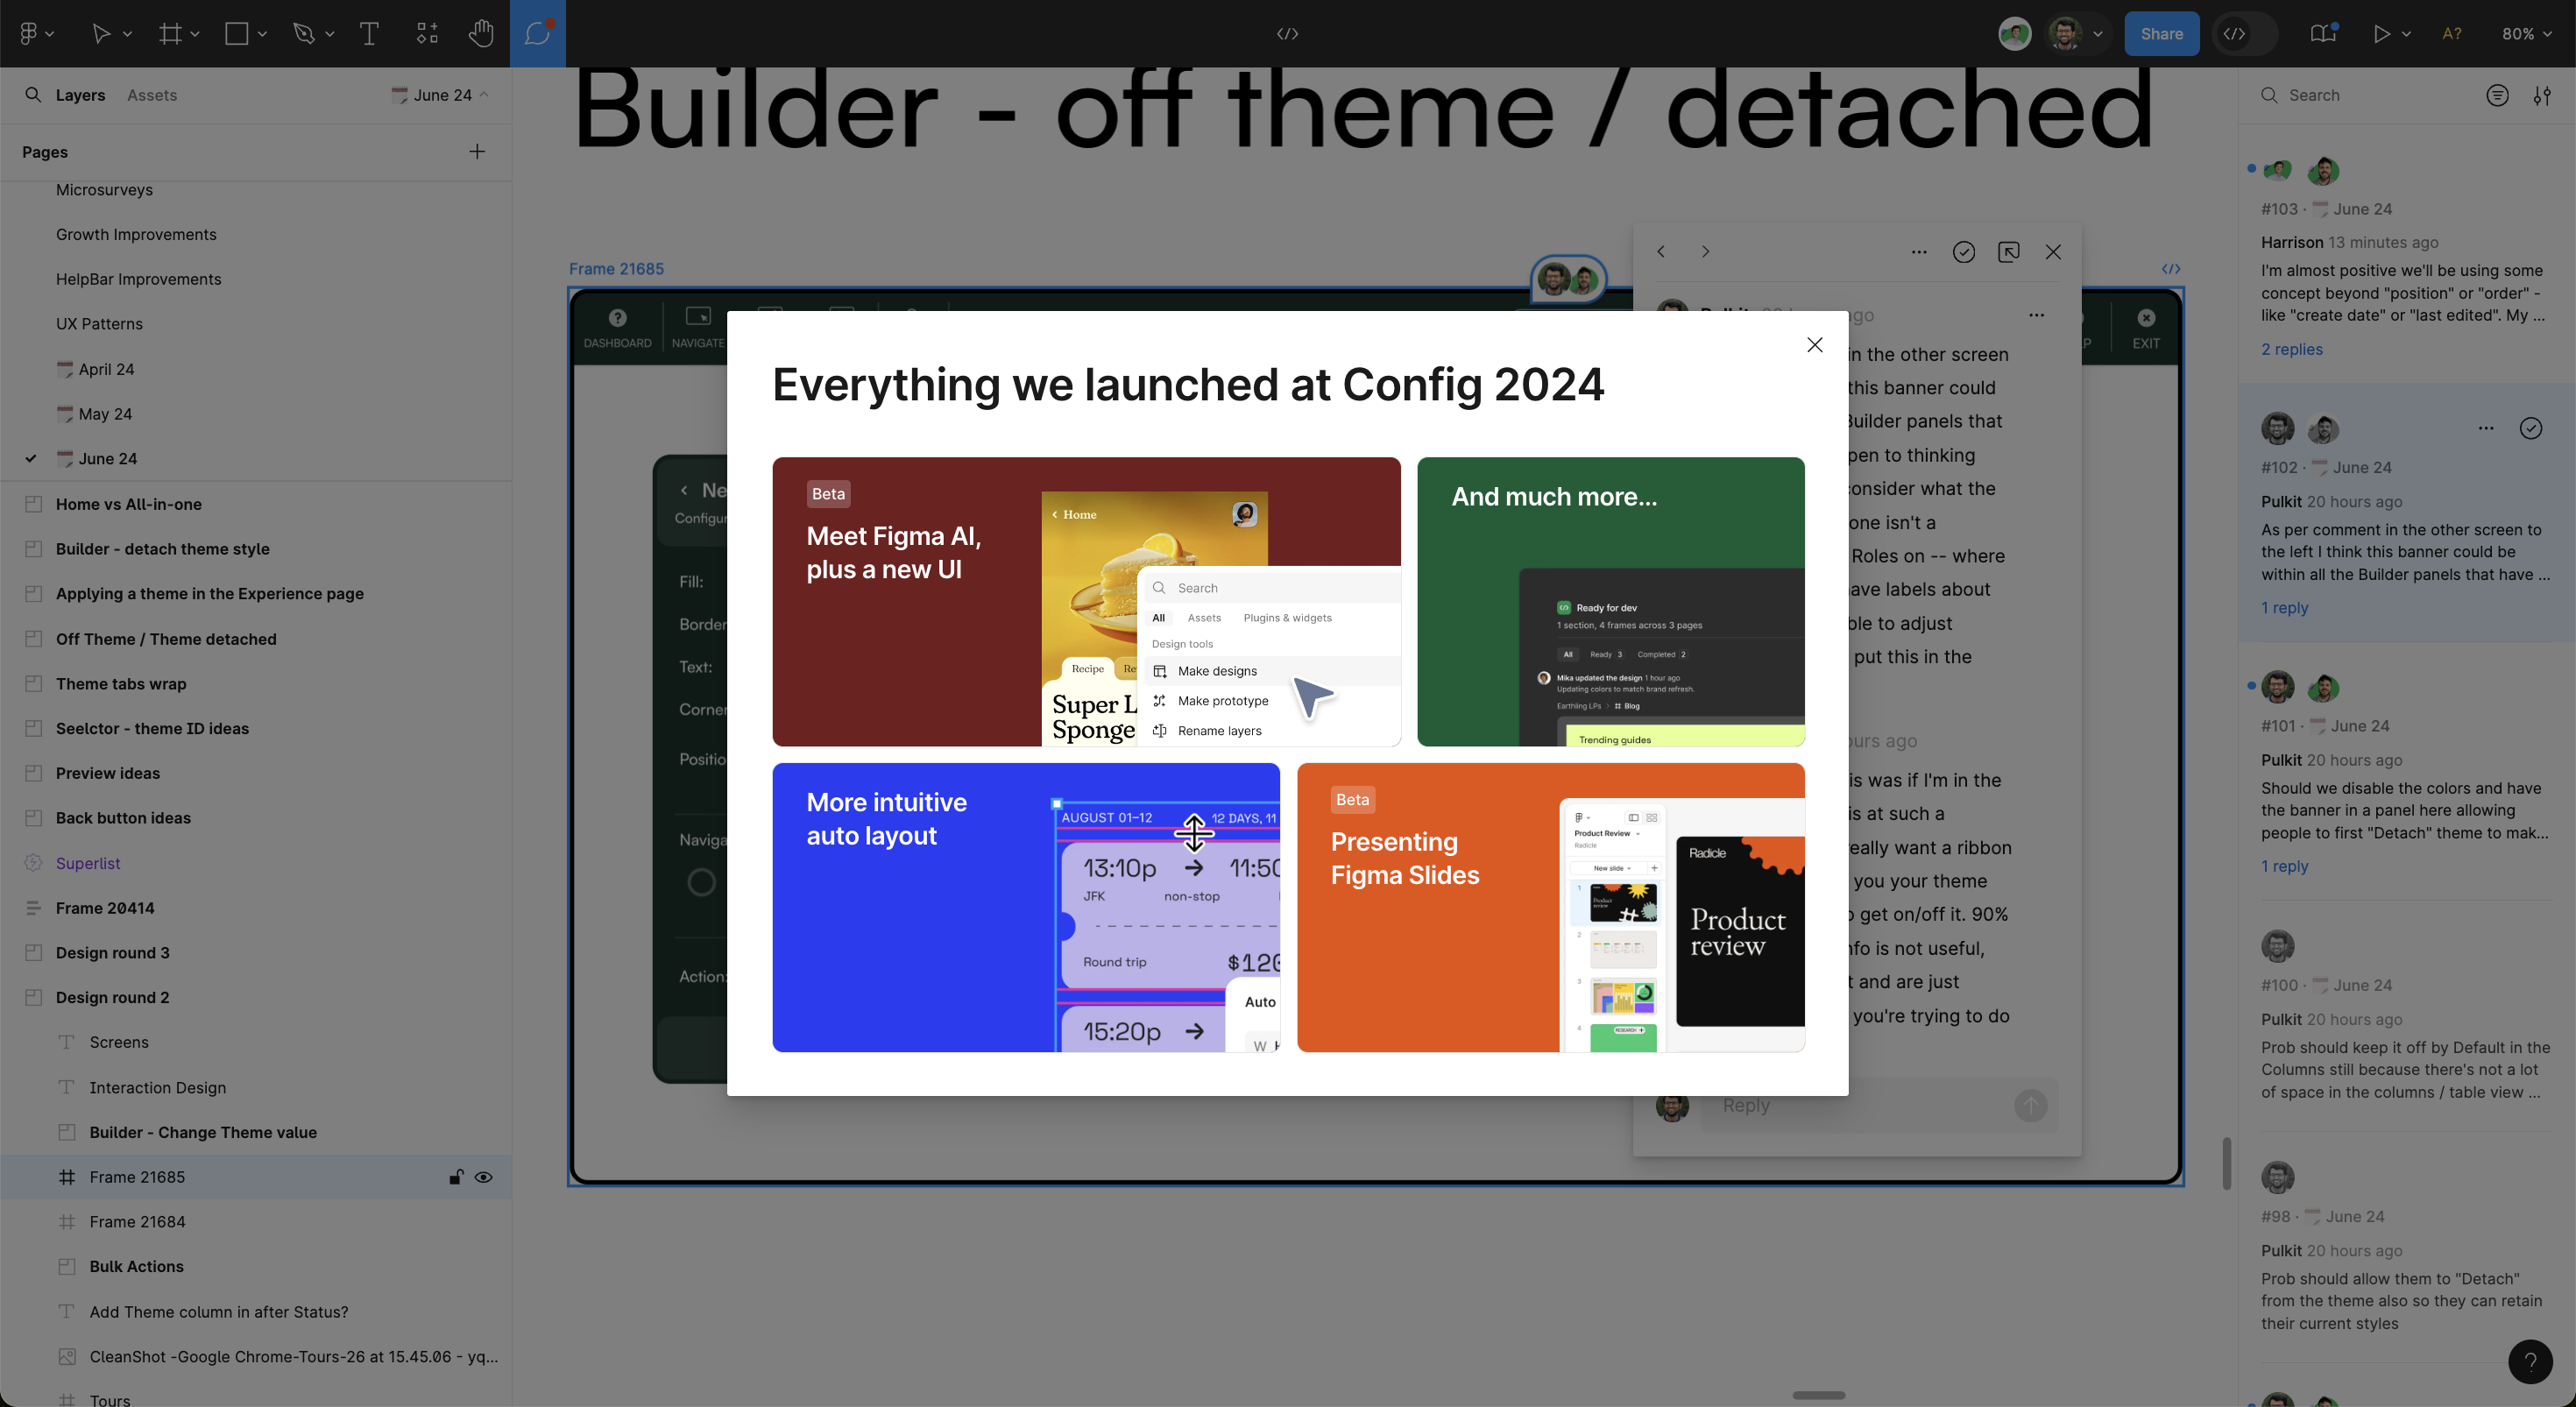
Task: Open comment thread more options
Action: [1919, 252]
